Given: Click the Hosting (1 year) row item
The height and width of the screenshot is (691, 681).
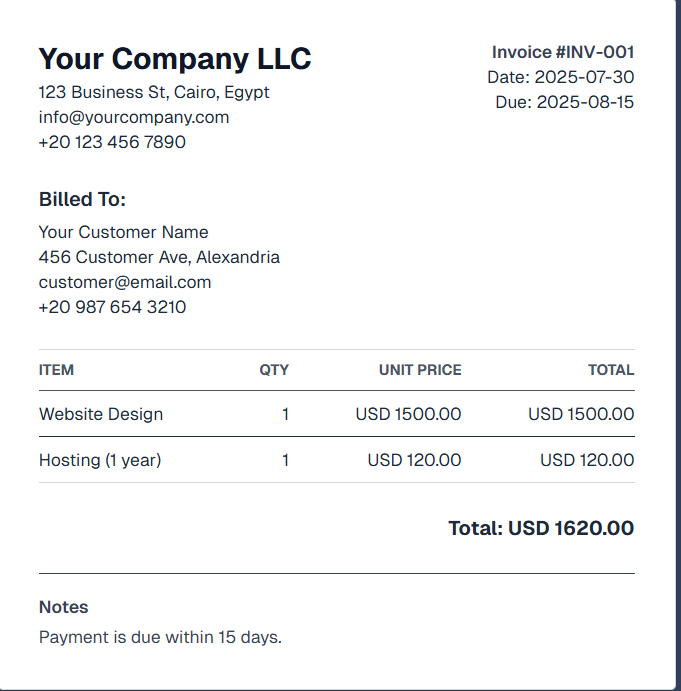Looking at the screenshot, I should 100,461.
